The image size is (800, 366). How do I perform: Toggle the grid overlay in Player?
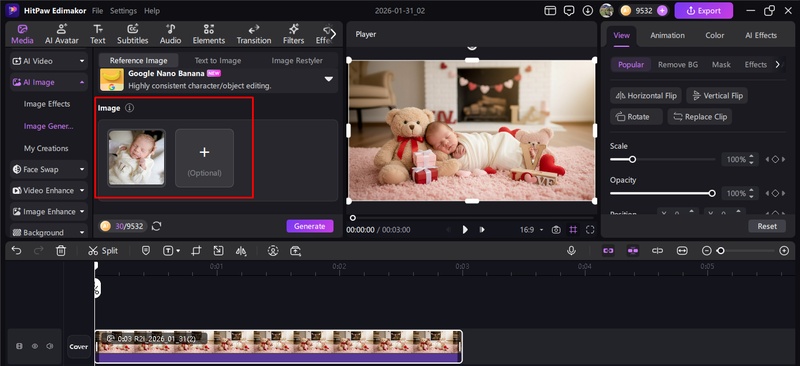coord(573,230)
